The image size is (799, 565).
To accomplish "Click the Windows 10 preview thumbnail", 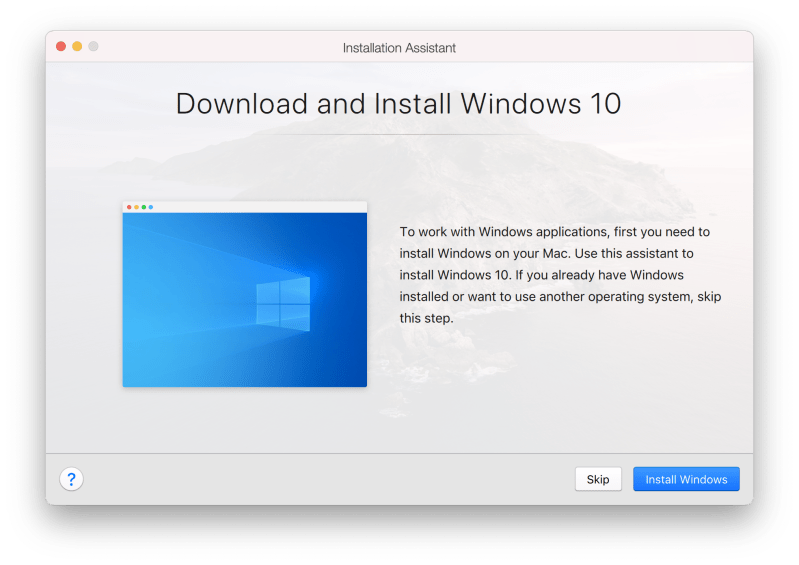I will [x=245, y=294].
